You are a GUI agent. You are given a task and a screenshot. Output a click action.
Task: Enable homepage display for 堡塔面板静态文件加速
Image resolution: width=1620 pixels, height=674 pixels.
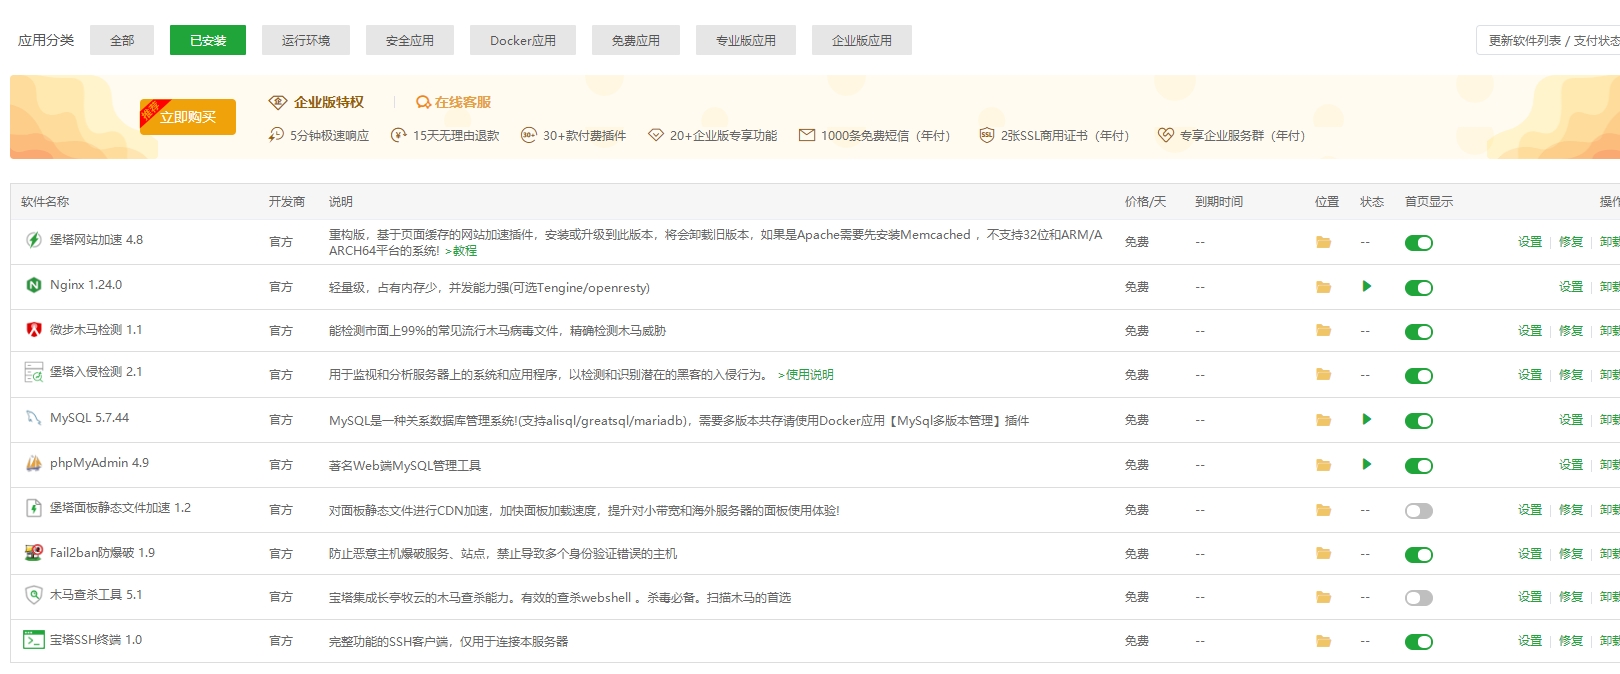(1418, 511)
